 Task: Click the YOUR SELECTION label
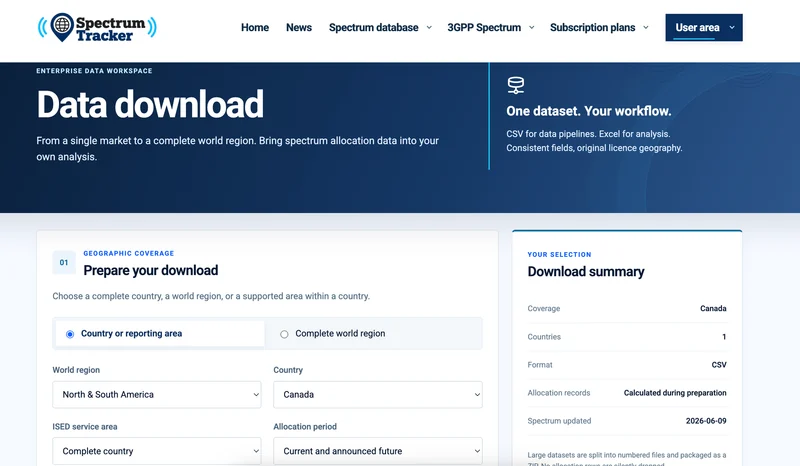point(559,254)
